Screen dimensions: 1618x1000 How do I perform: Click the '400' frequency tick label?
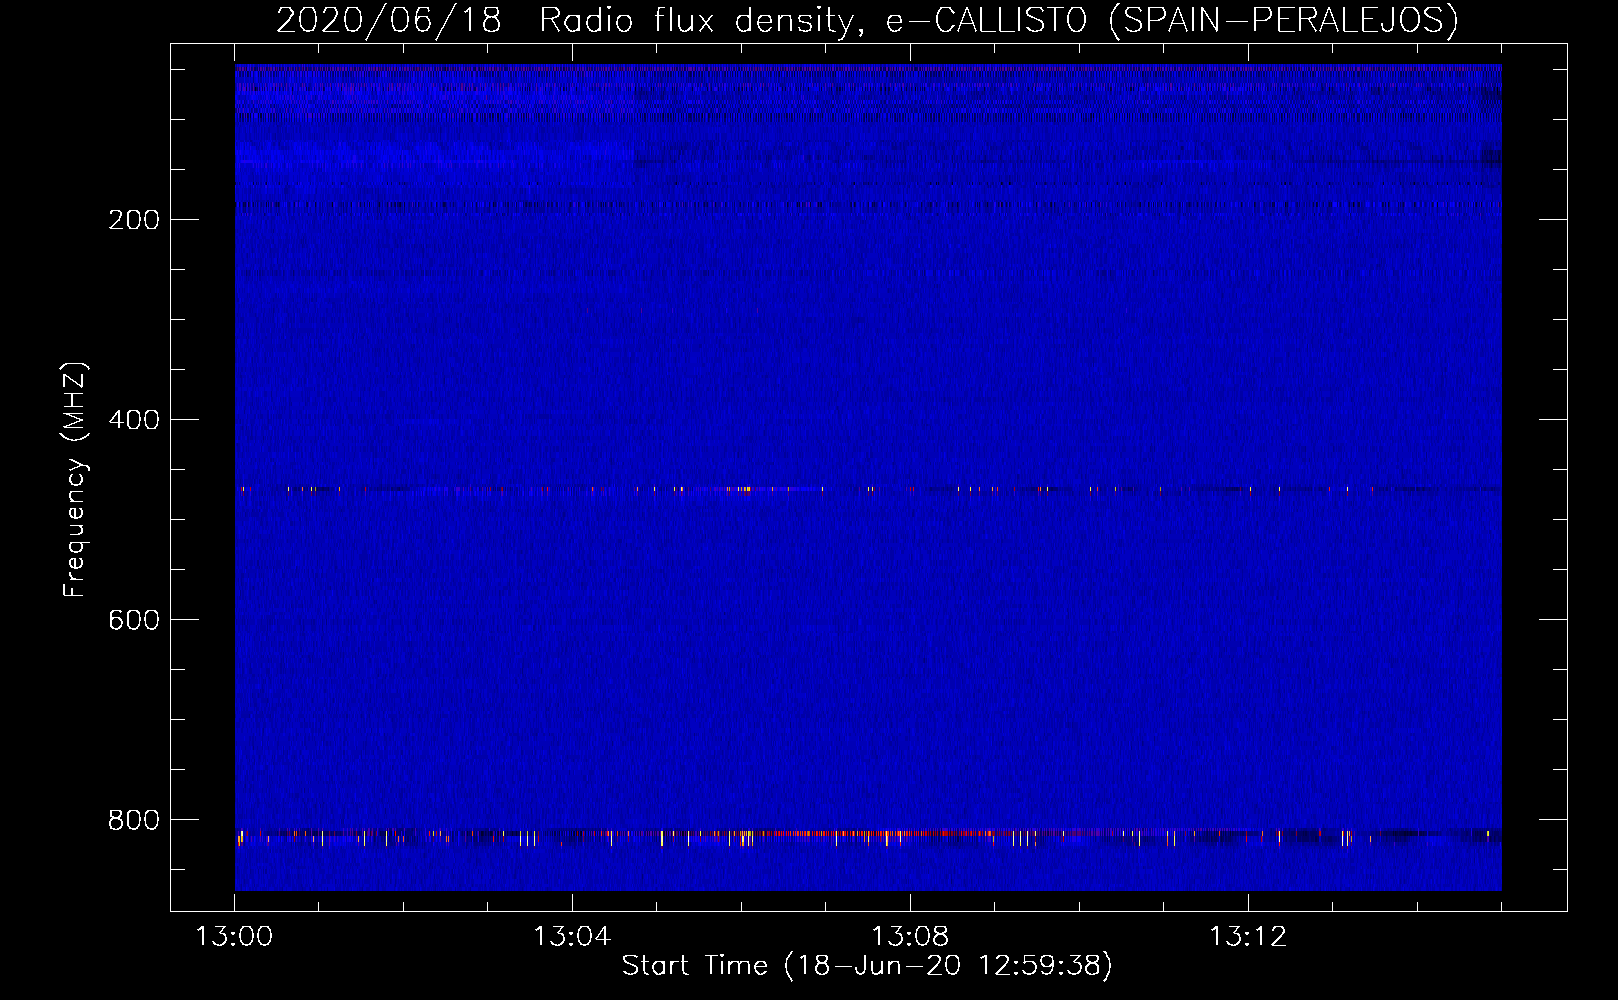click(x=134, y=420)
